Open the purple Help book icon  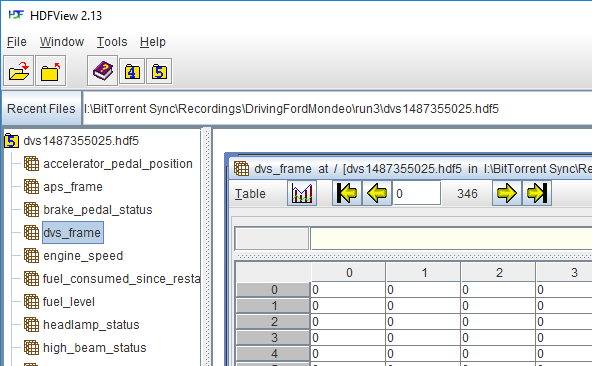pyautogui.click(x=103, y=71)
